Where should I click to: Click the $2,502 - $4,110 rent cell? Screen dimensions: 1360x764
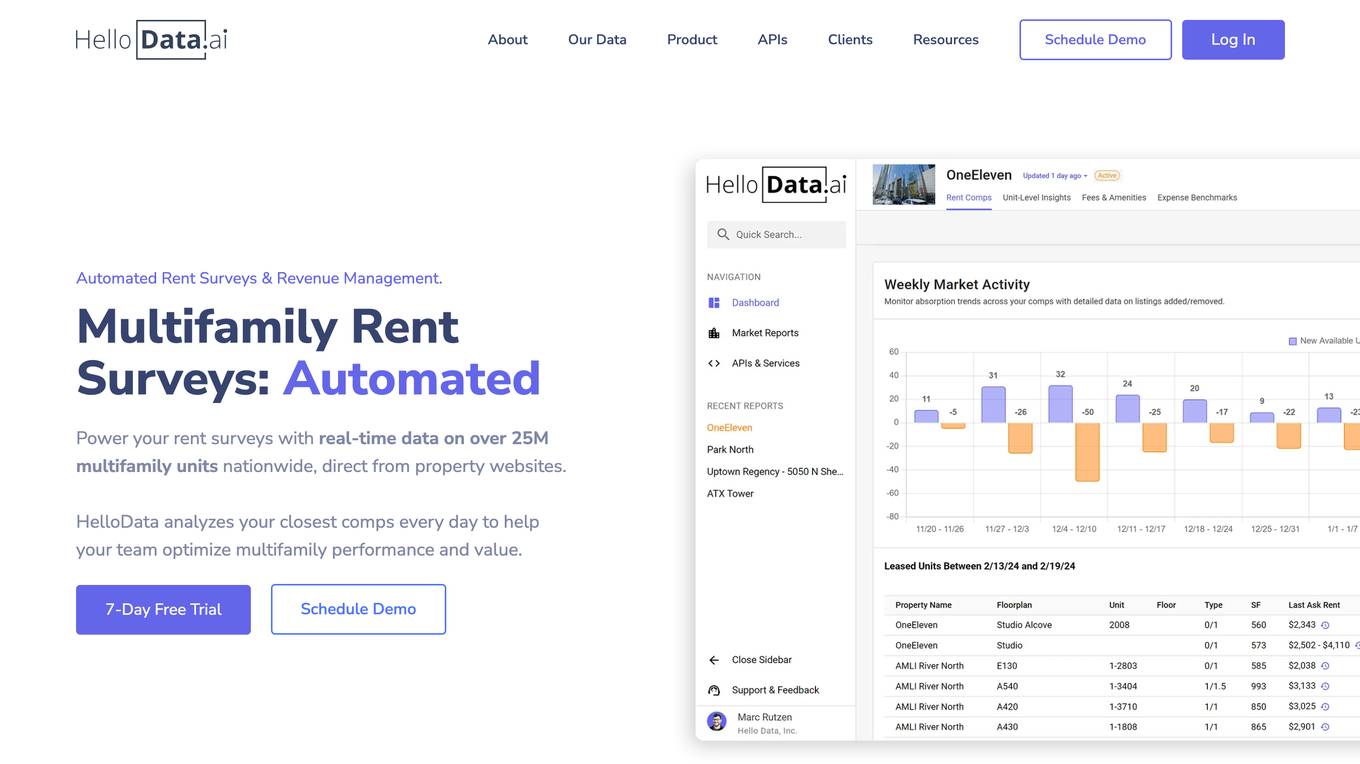[1319, 646]
